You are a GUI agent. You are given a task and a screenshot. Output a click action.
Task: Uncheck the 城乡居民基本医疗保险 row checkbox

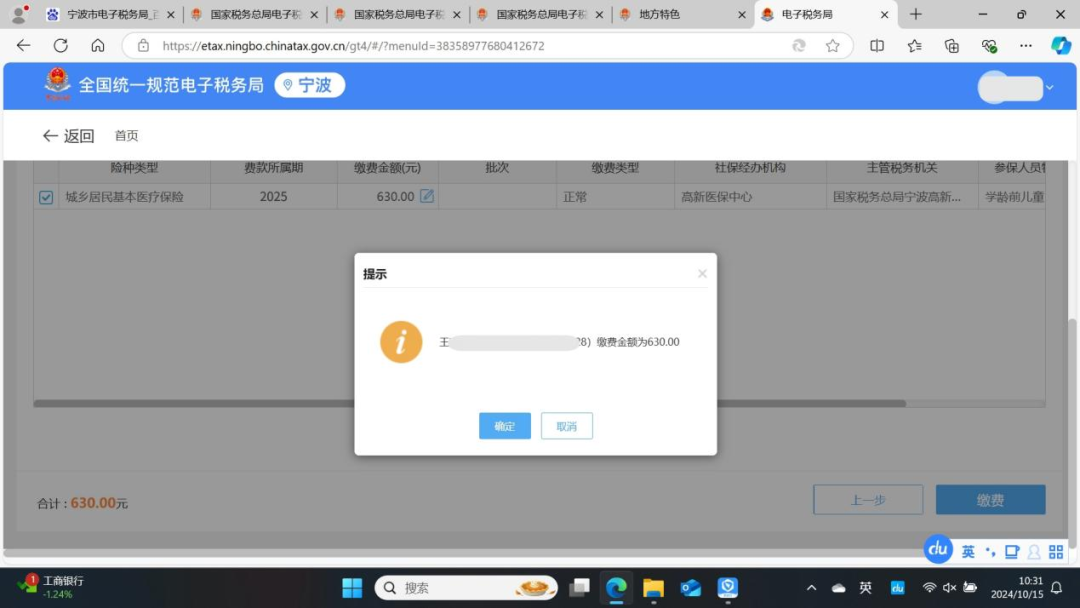pos(46,198)
